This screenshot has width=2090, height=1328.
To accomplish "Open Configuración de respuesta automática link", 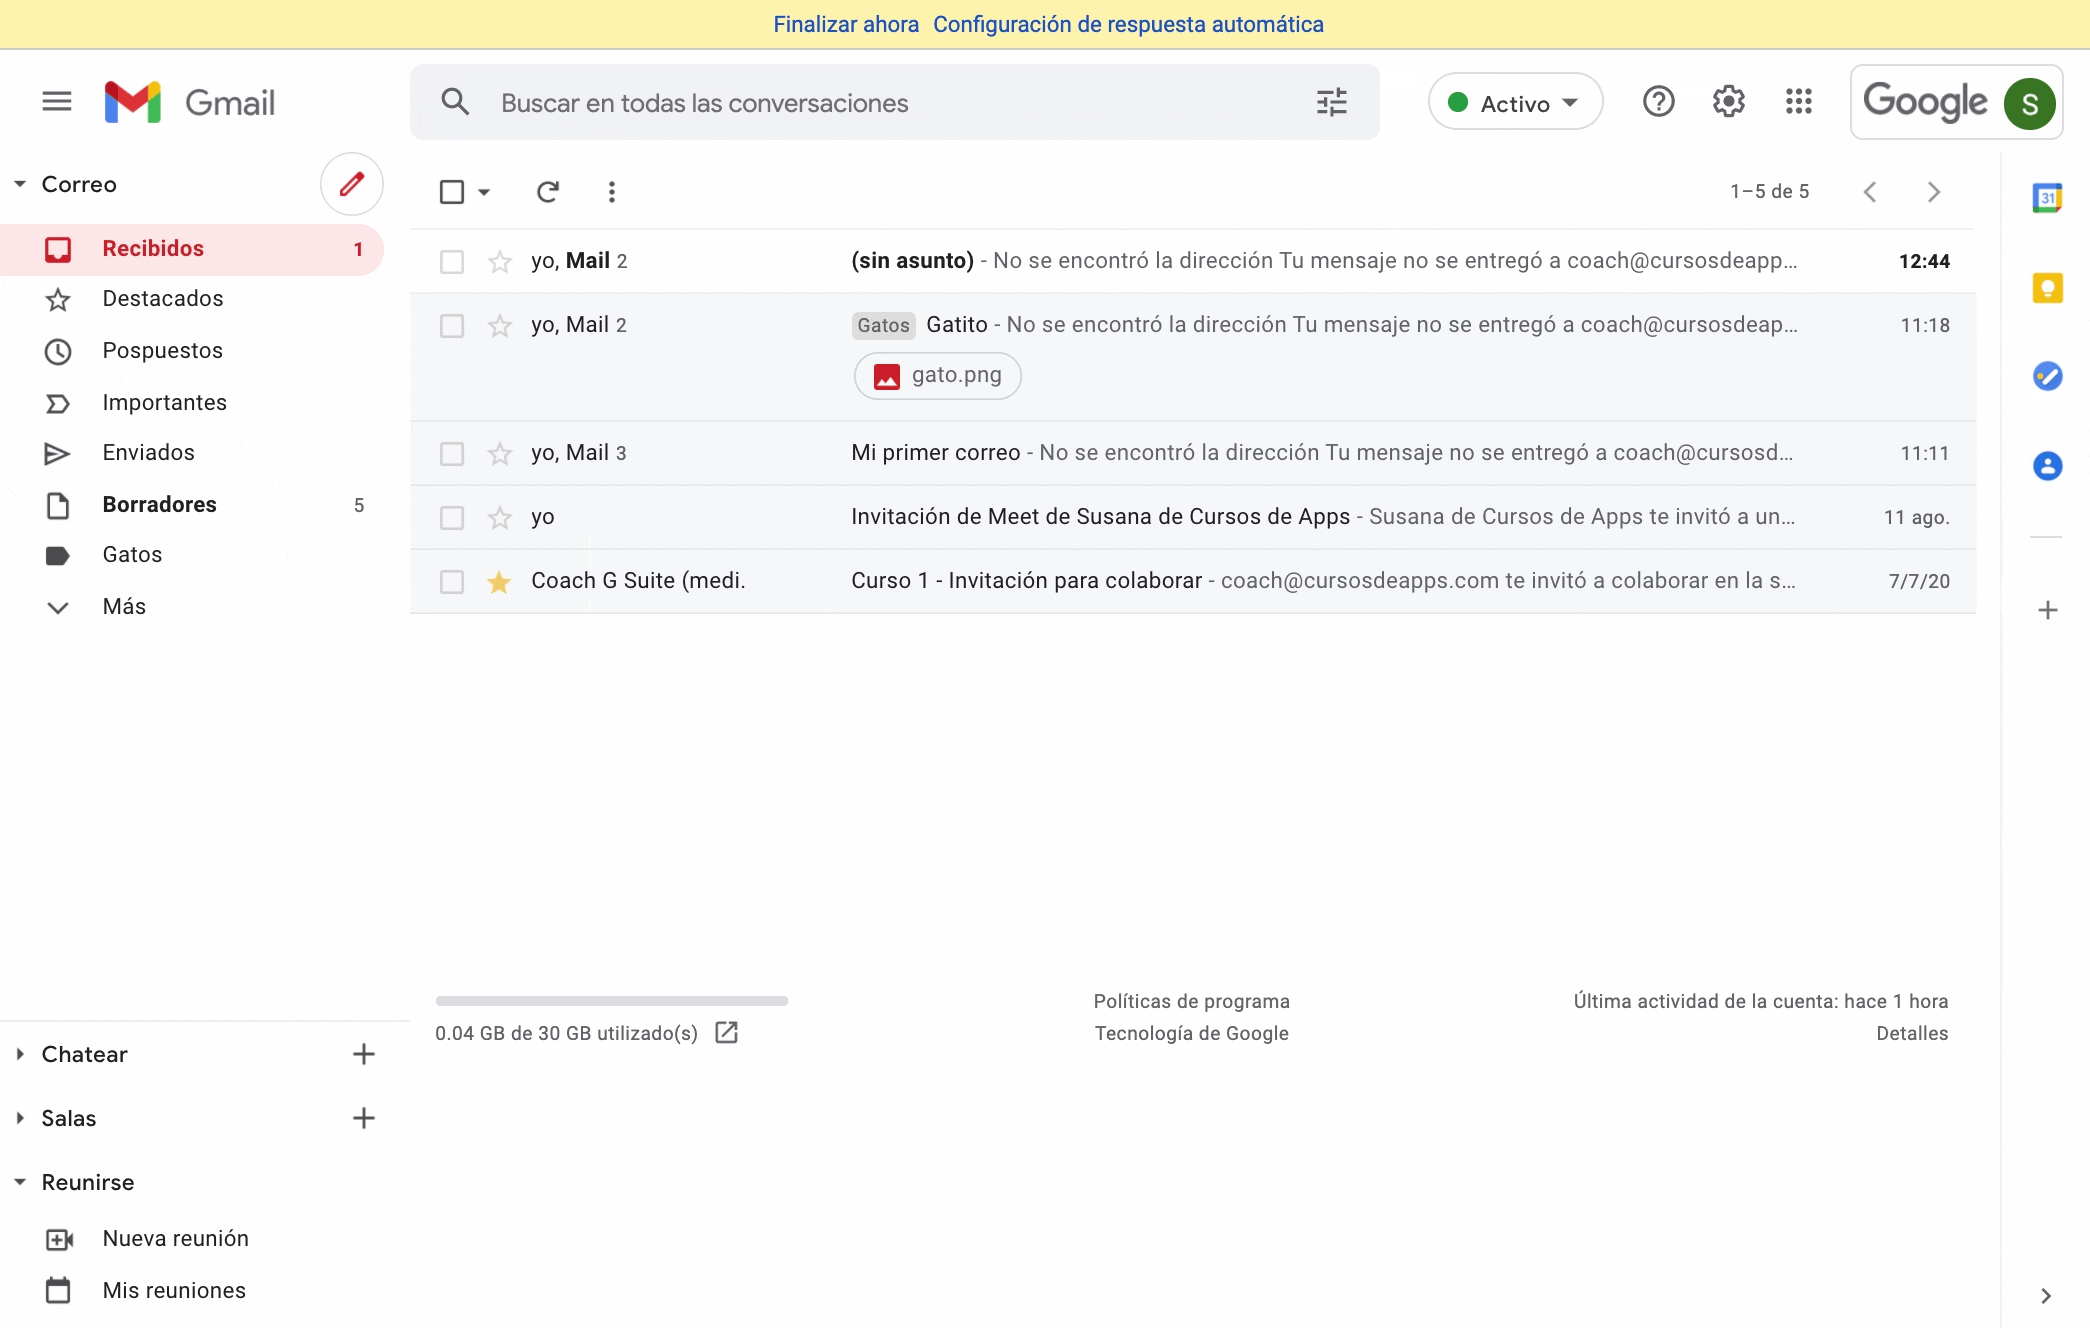I will click(1128, 24).
